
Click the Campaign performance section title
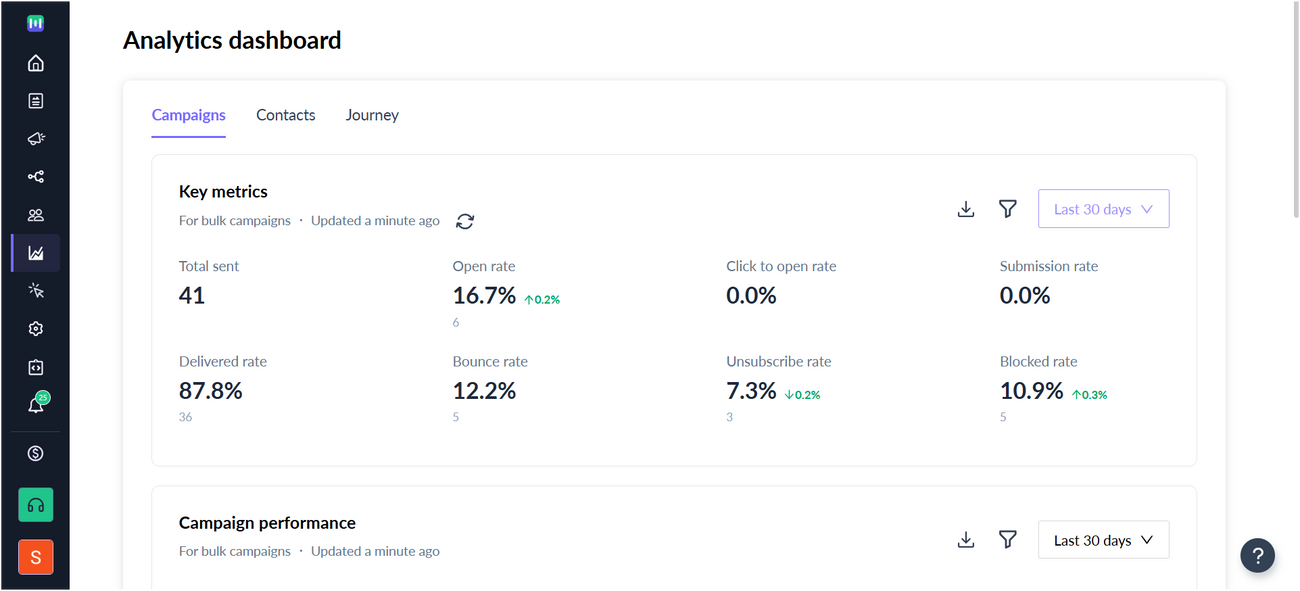(x=267, y=523)
